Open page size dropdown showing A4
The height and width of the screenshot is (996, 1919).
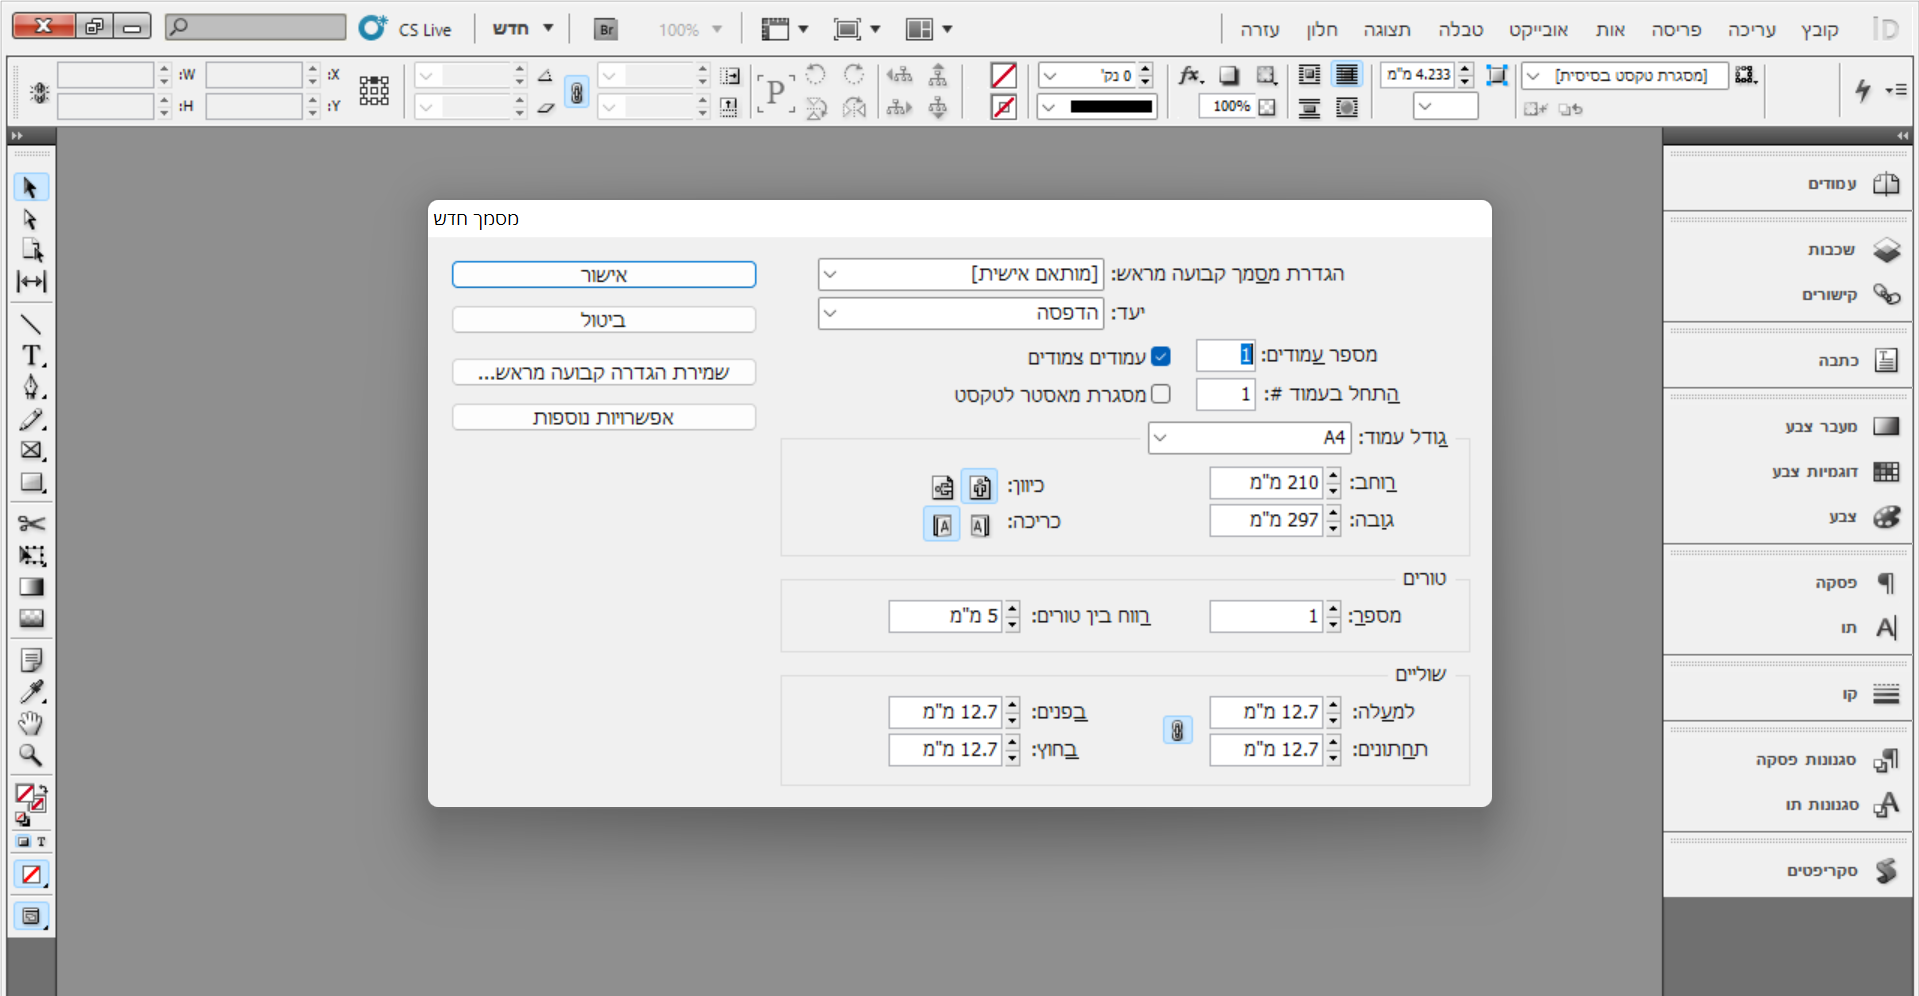click(x=1249, y=438)
